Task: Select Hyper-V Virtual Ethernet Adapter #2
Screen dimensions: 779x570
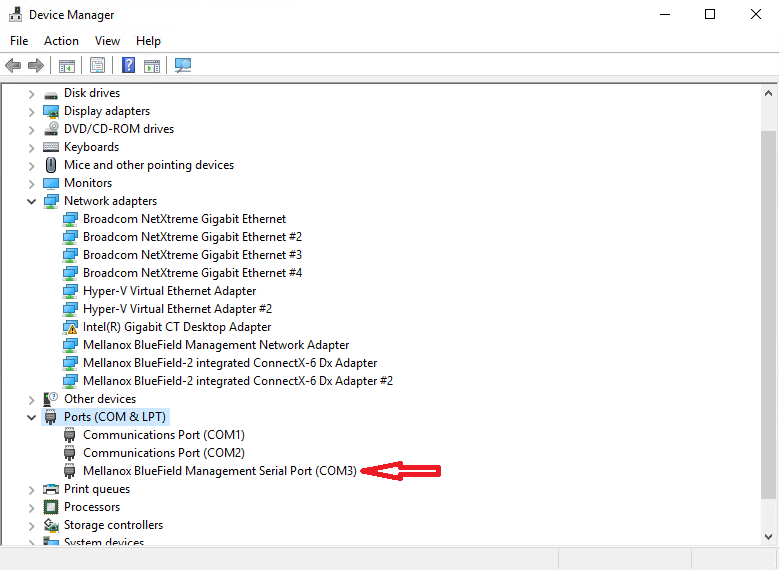Action: pyautogui.click(x=177, y=309)
